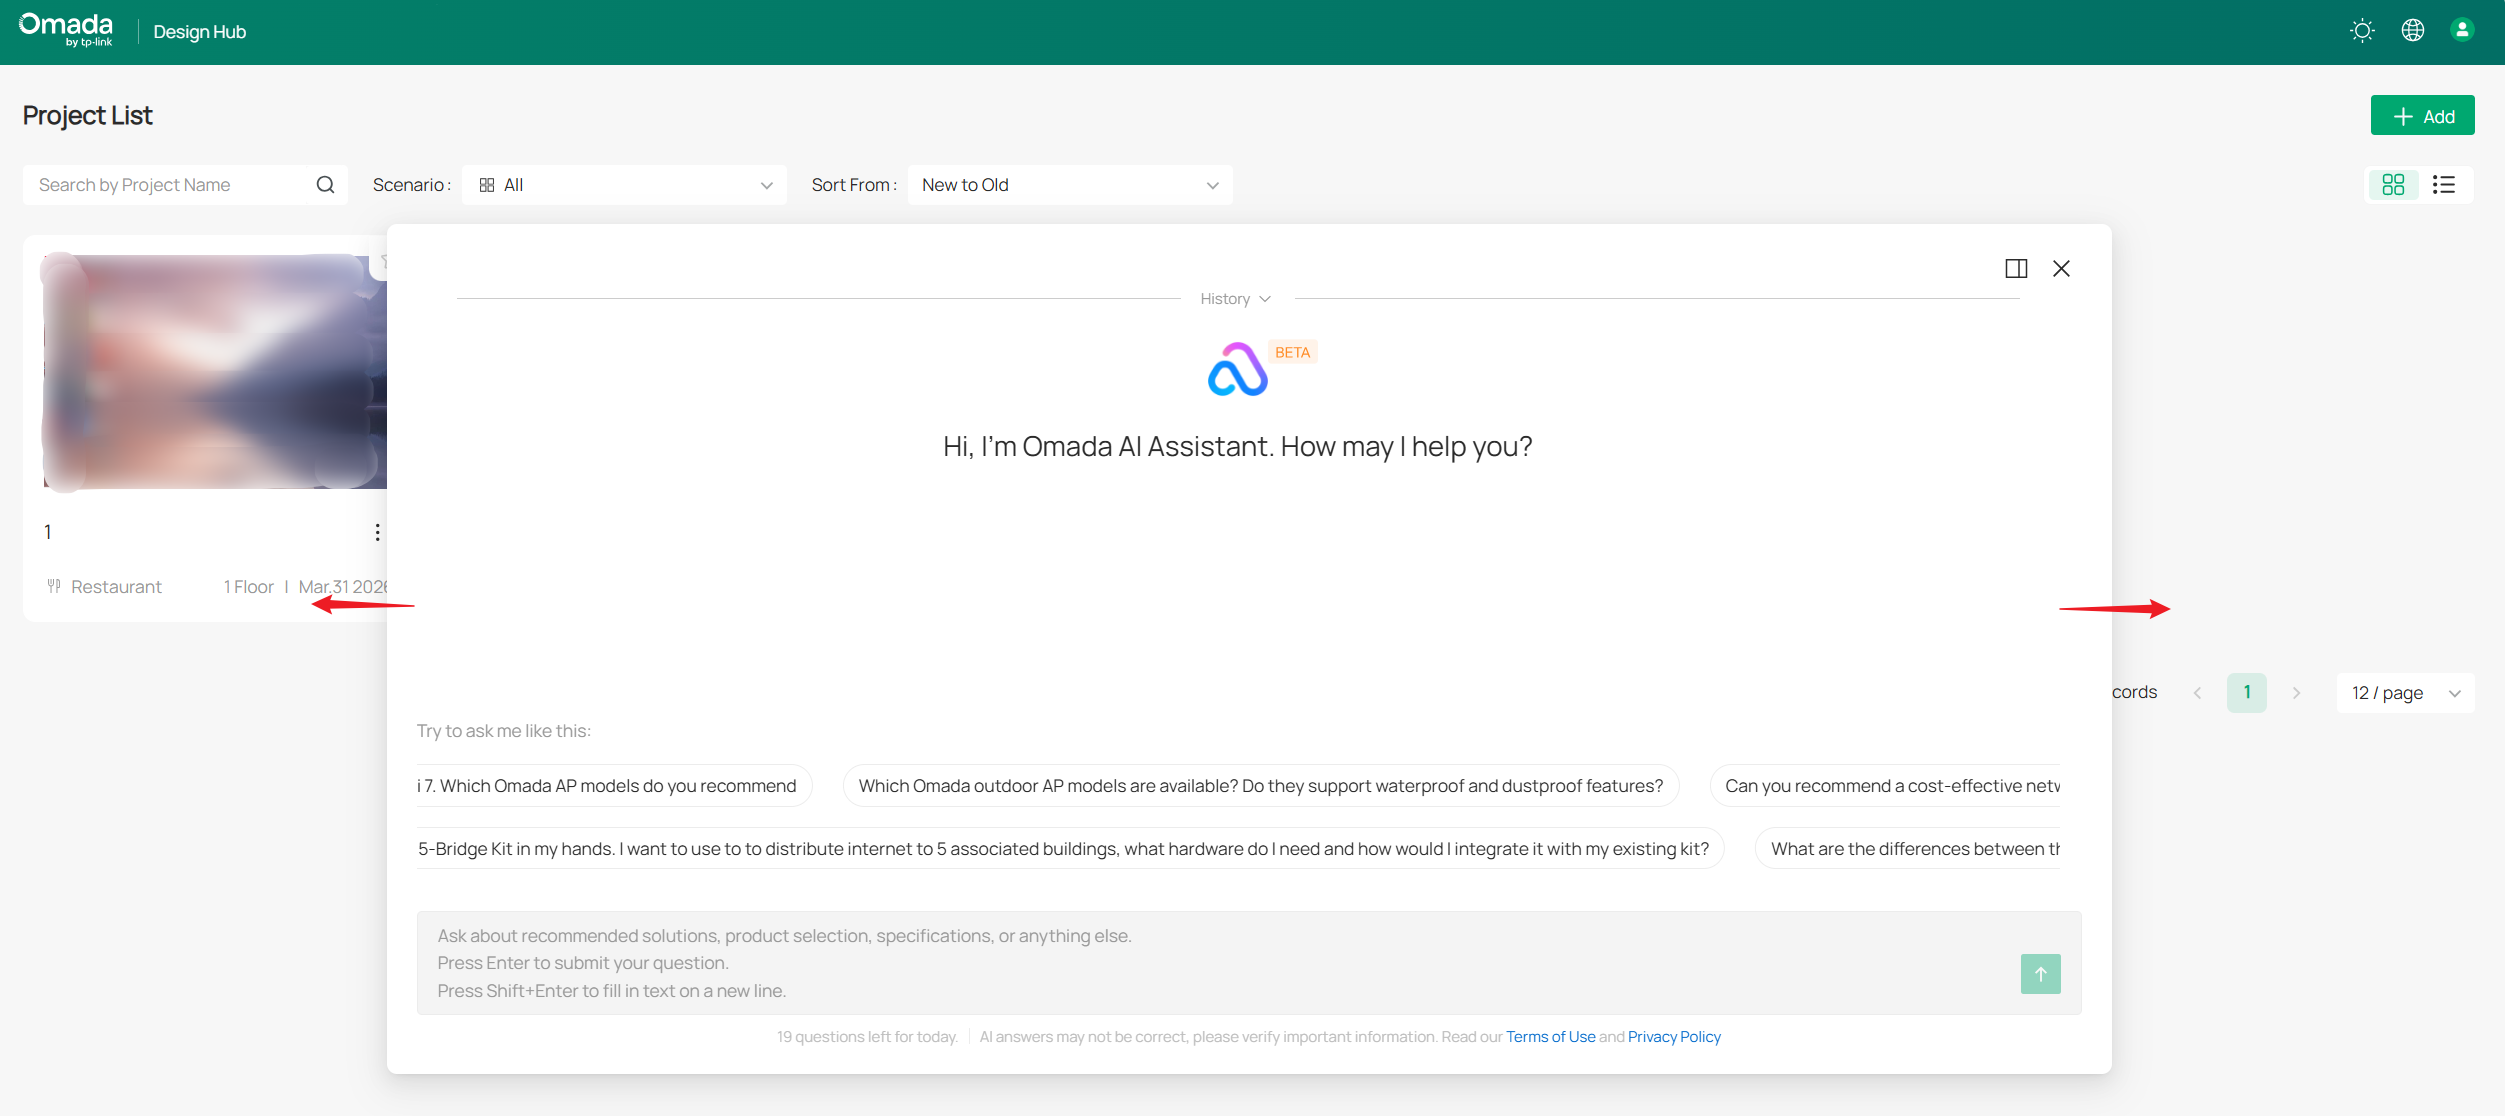Open the blurred project thumbnail

pyautogui.click(x=214, y=371)
